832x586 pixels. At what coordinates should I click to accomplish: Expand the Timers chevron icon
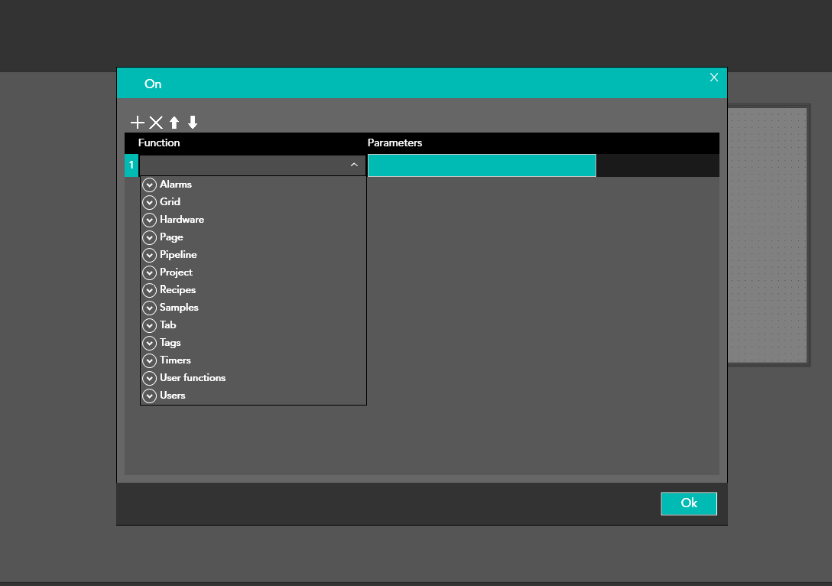[150, 360]
